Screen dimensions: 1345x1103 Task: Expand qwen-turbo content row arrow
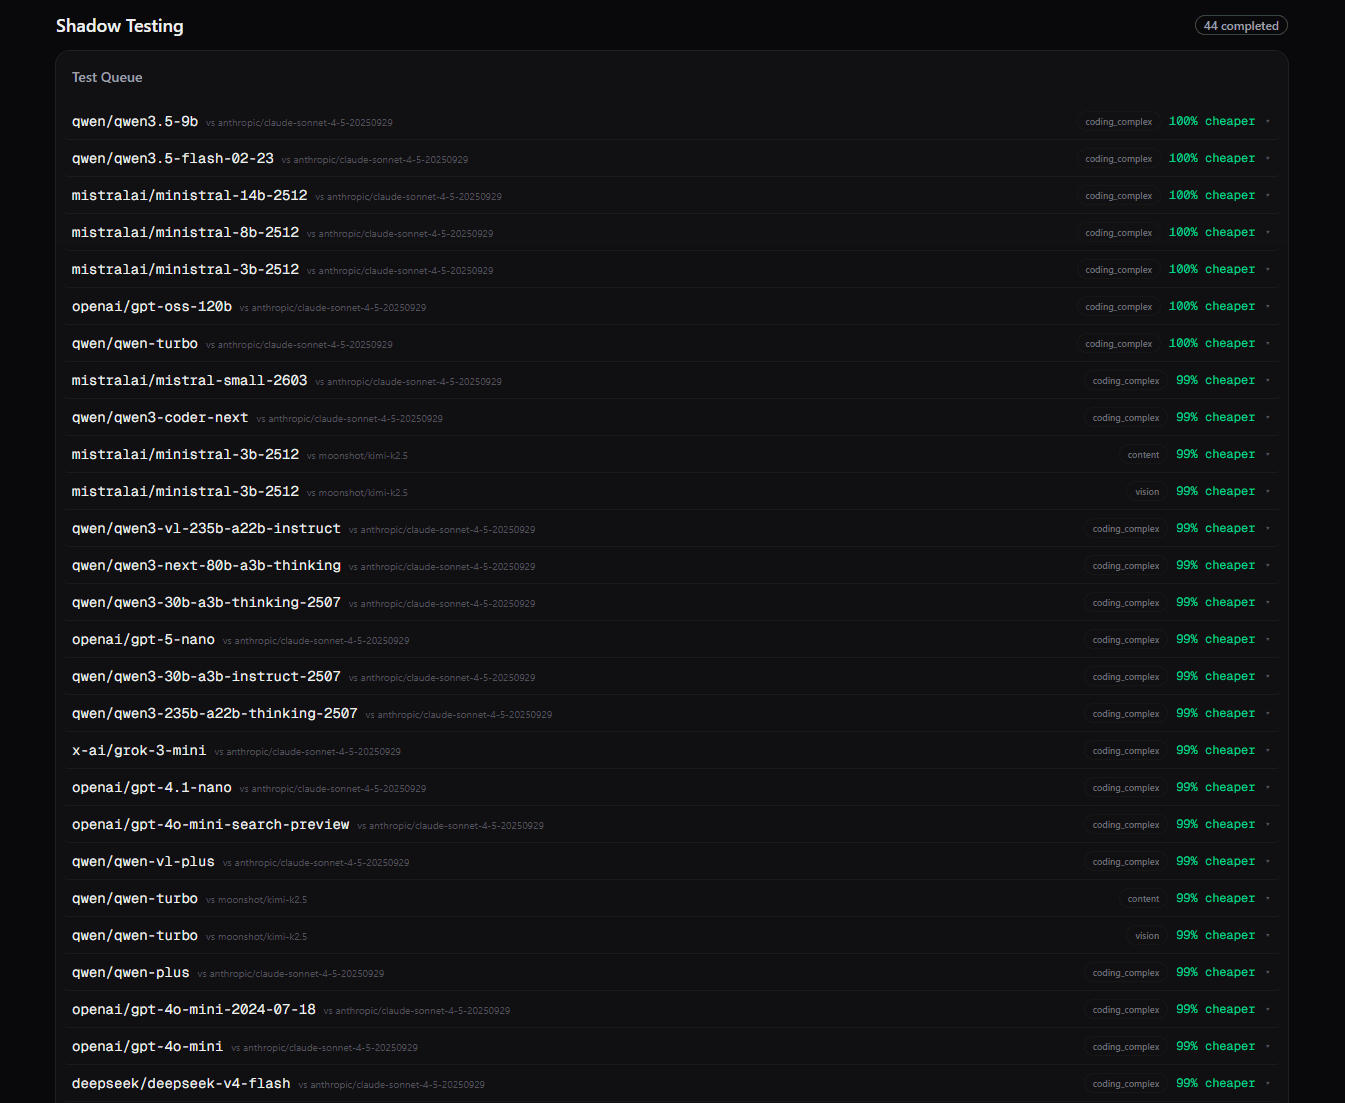pyautogui.click(x=1268, y=899)
